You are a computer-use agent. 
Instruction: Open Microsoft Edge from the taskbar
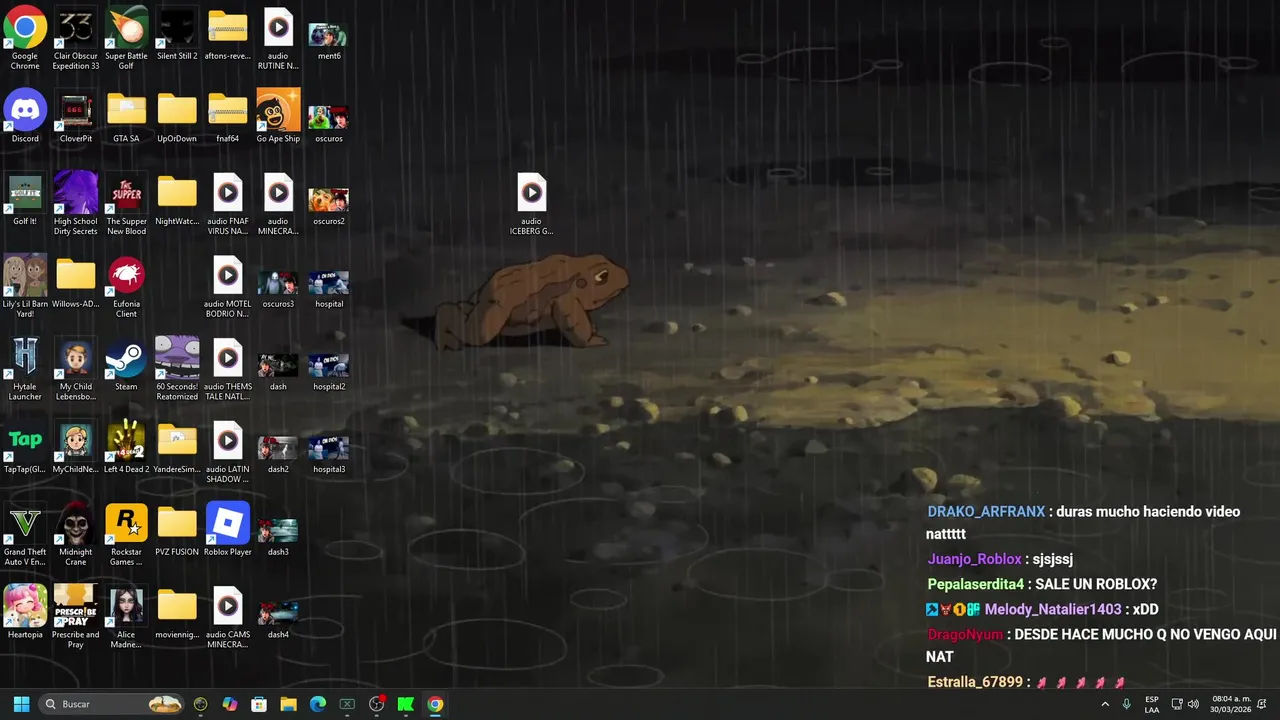pos(318,704)
